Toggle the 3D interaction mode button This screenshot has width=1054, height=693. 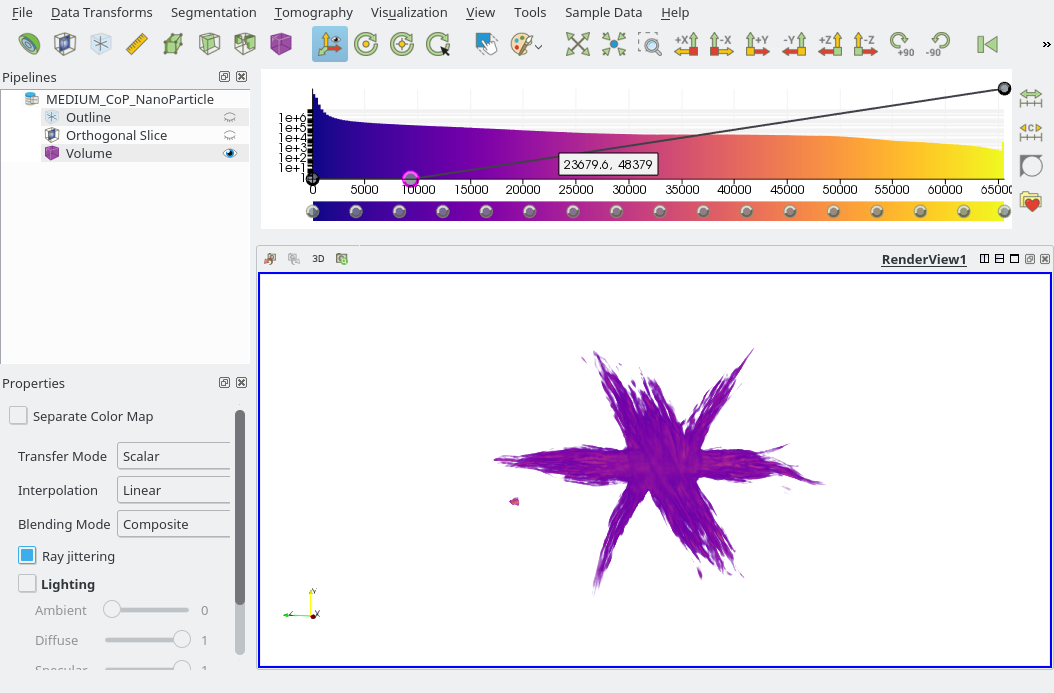[x=318, y=259]
